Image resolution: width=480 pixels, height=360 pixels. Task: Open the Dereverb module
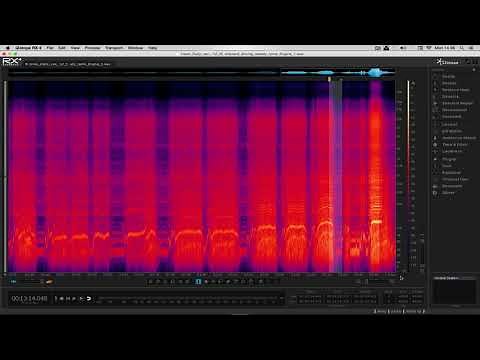point(451,117)
